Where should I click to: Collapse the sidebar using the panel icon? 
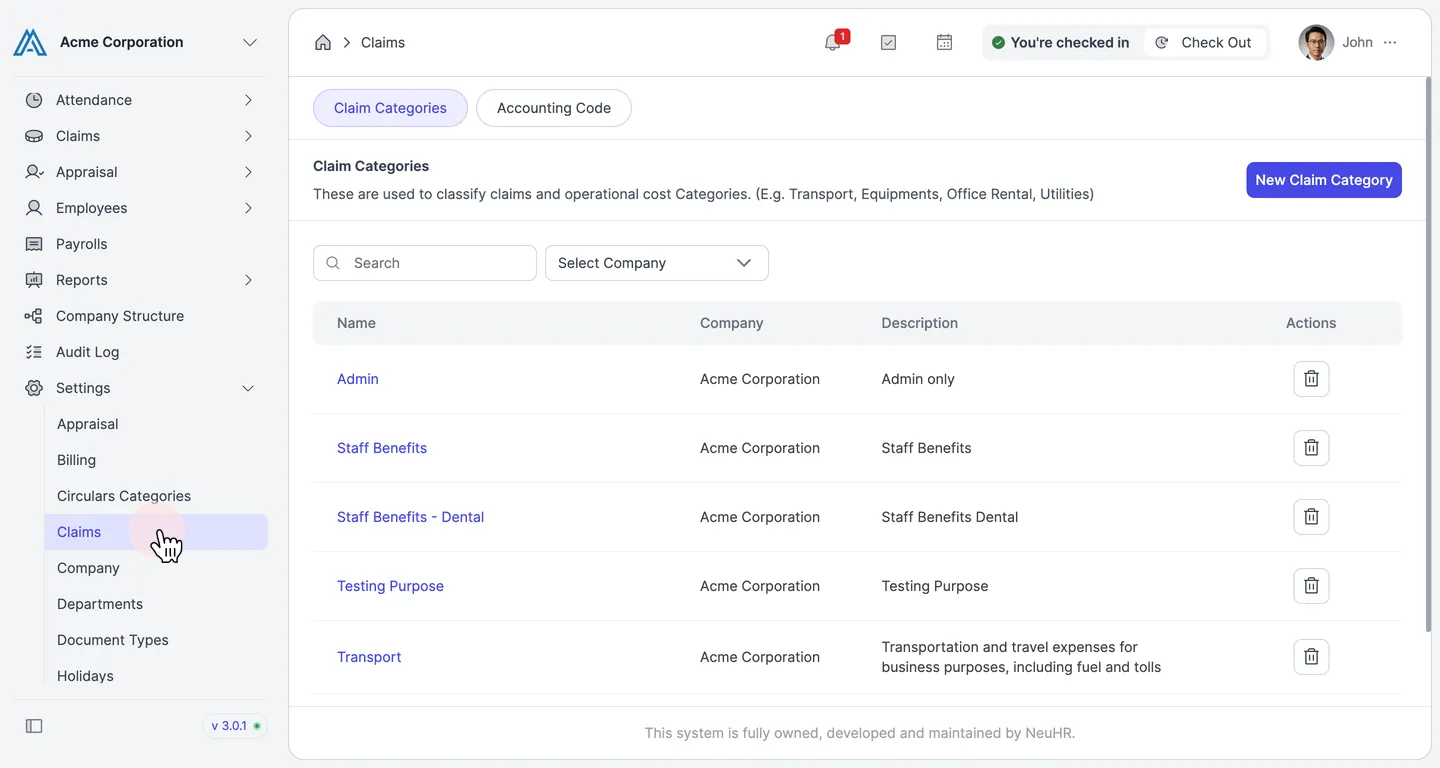(34, 726)
